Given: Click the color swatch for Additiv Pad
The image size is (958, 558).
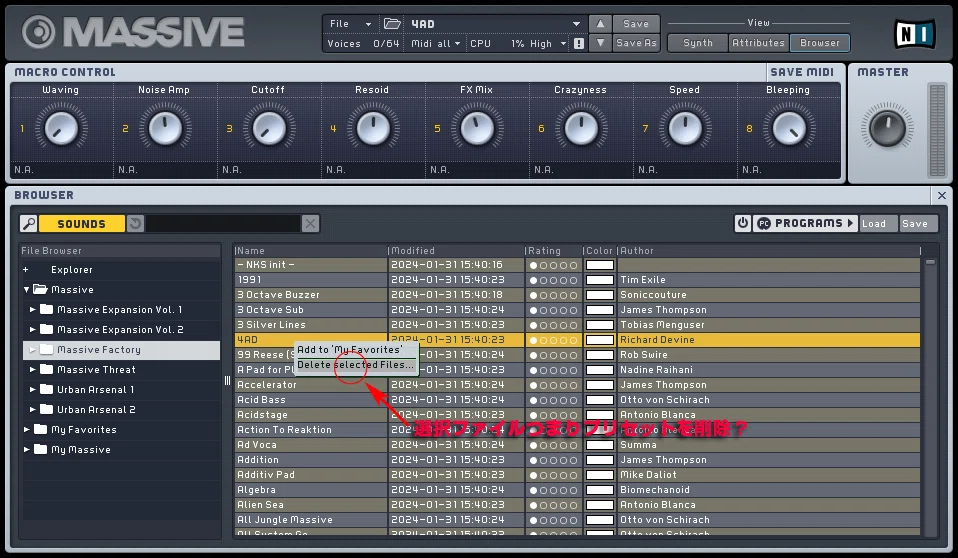Looking at the screenshot, I should 599,475.
